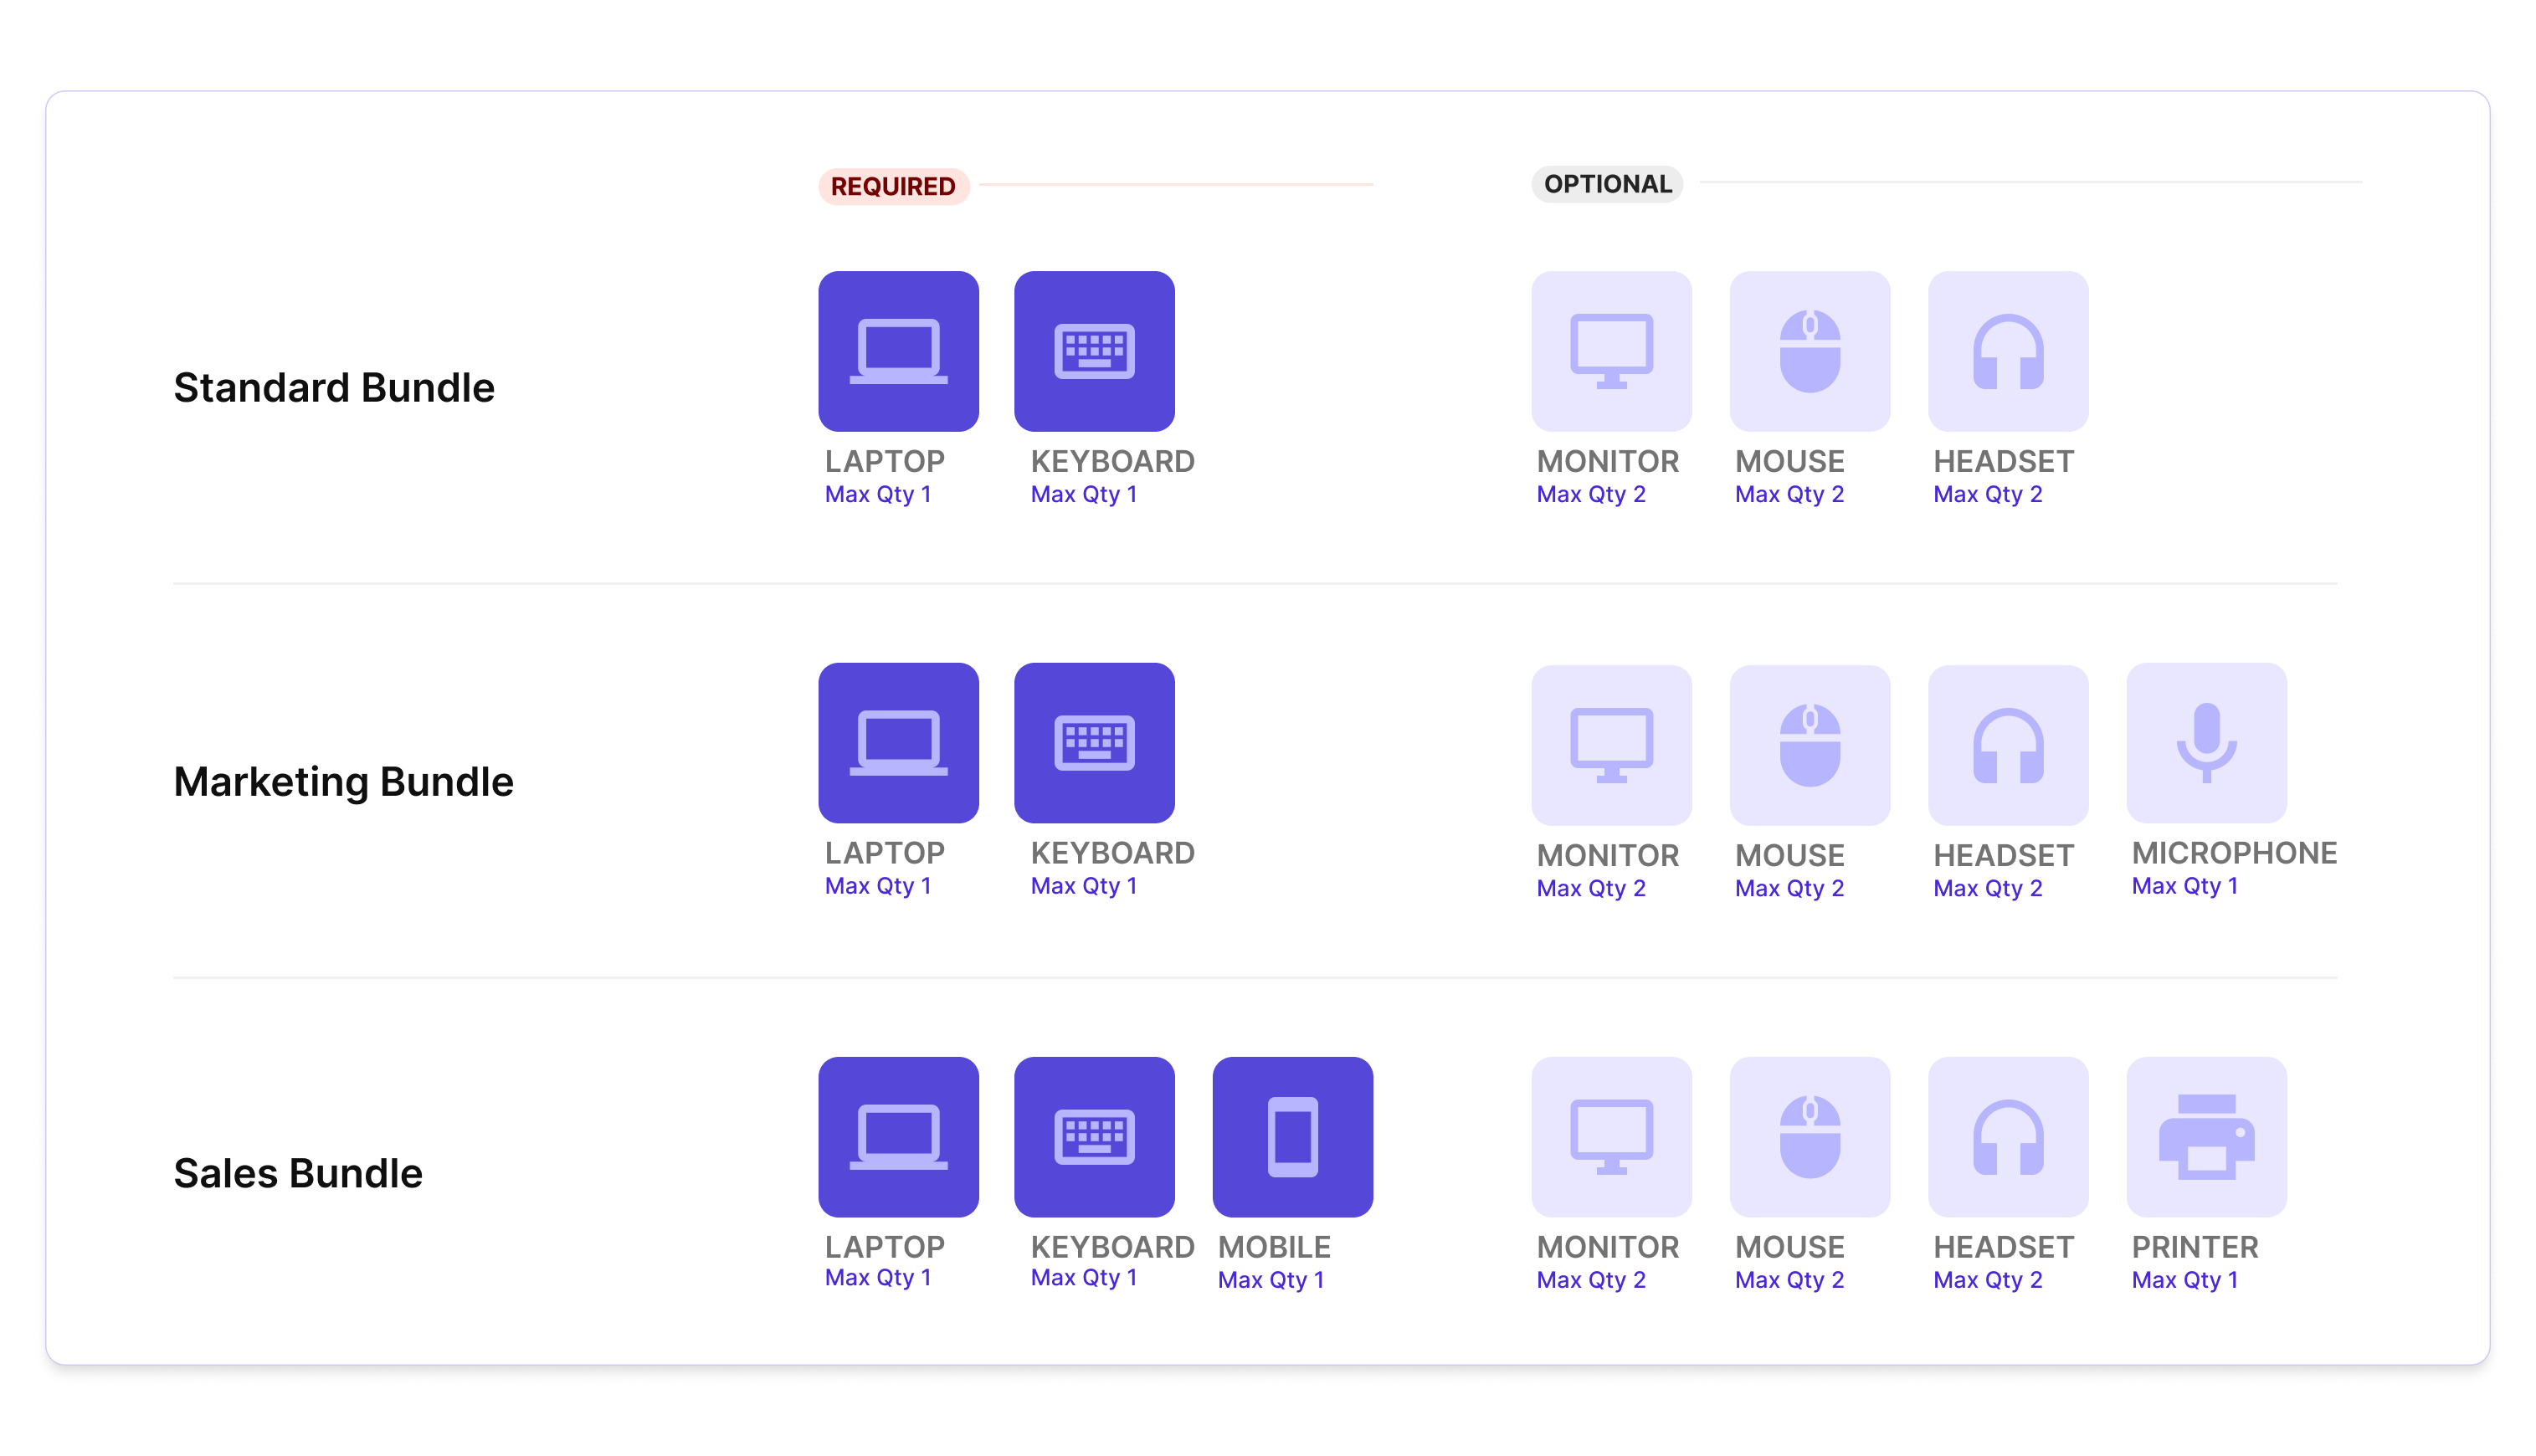2536x1456 pixels.
Task: Click the MONITOR label in Marketing Bundle
Action: point(1607,856)
